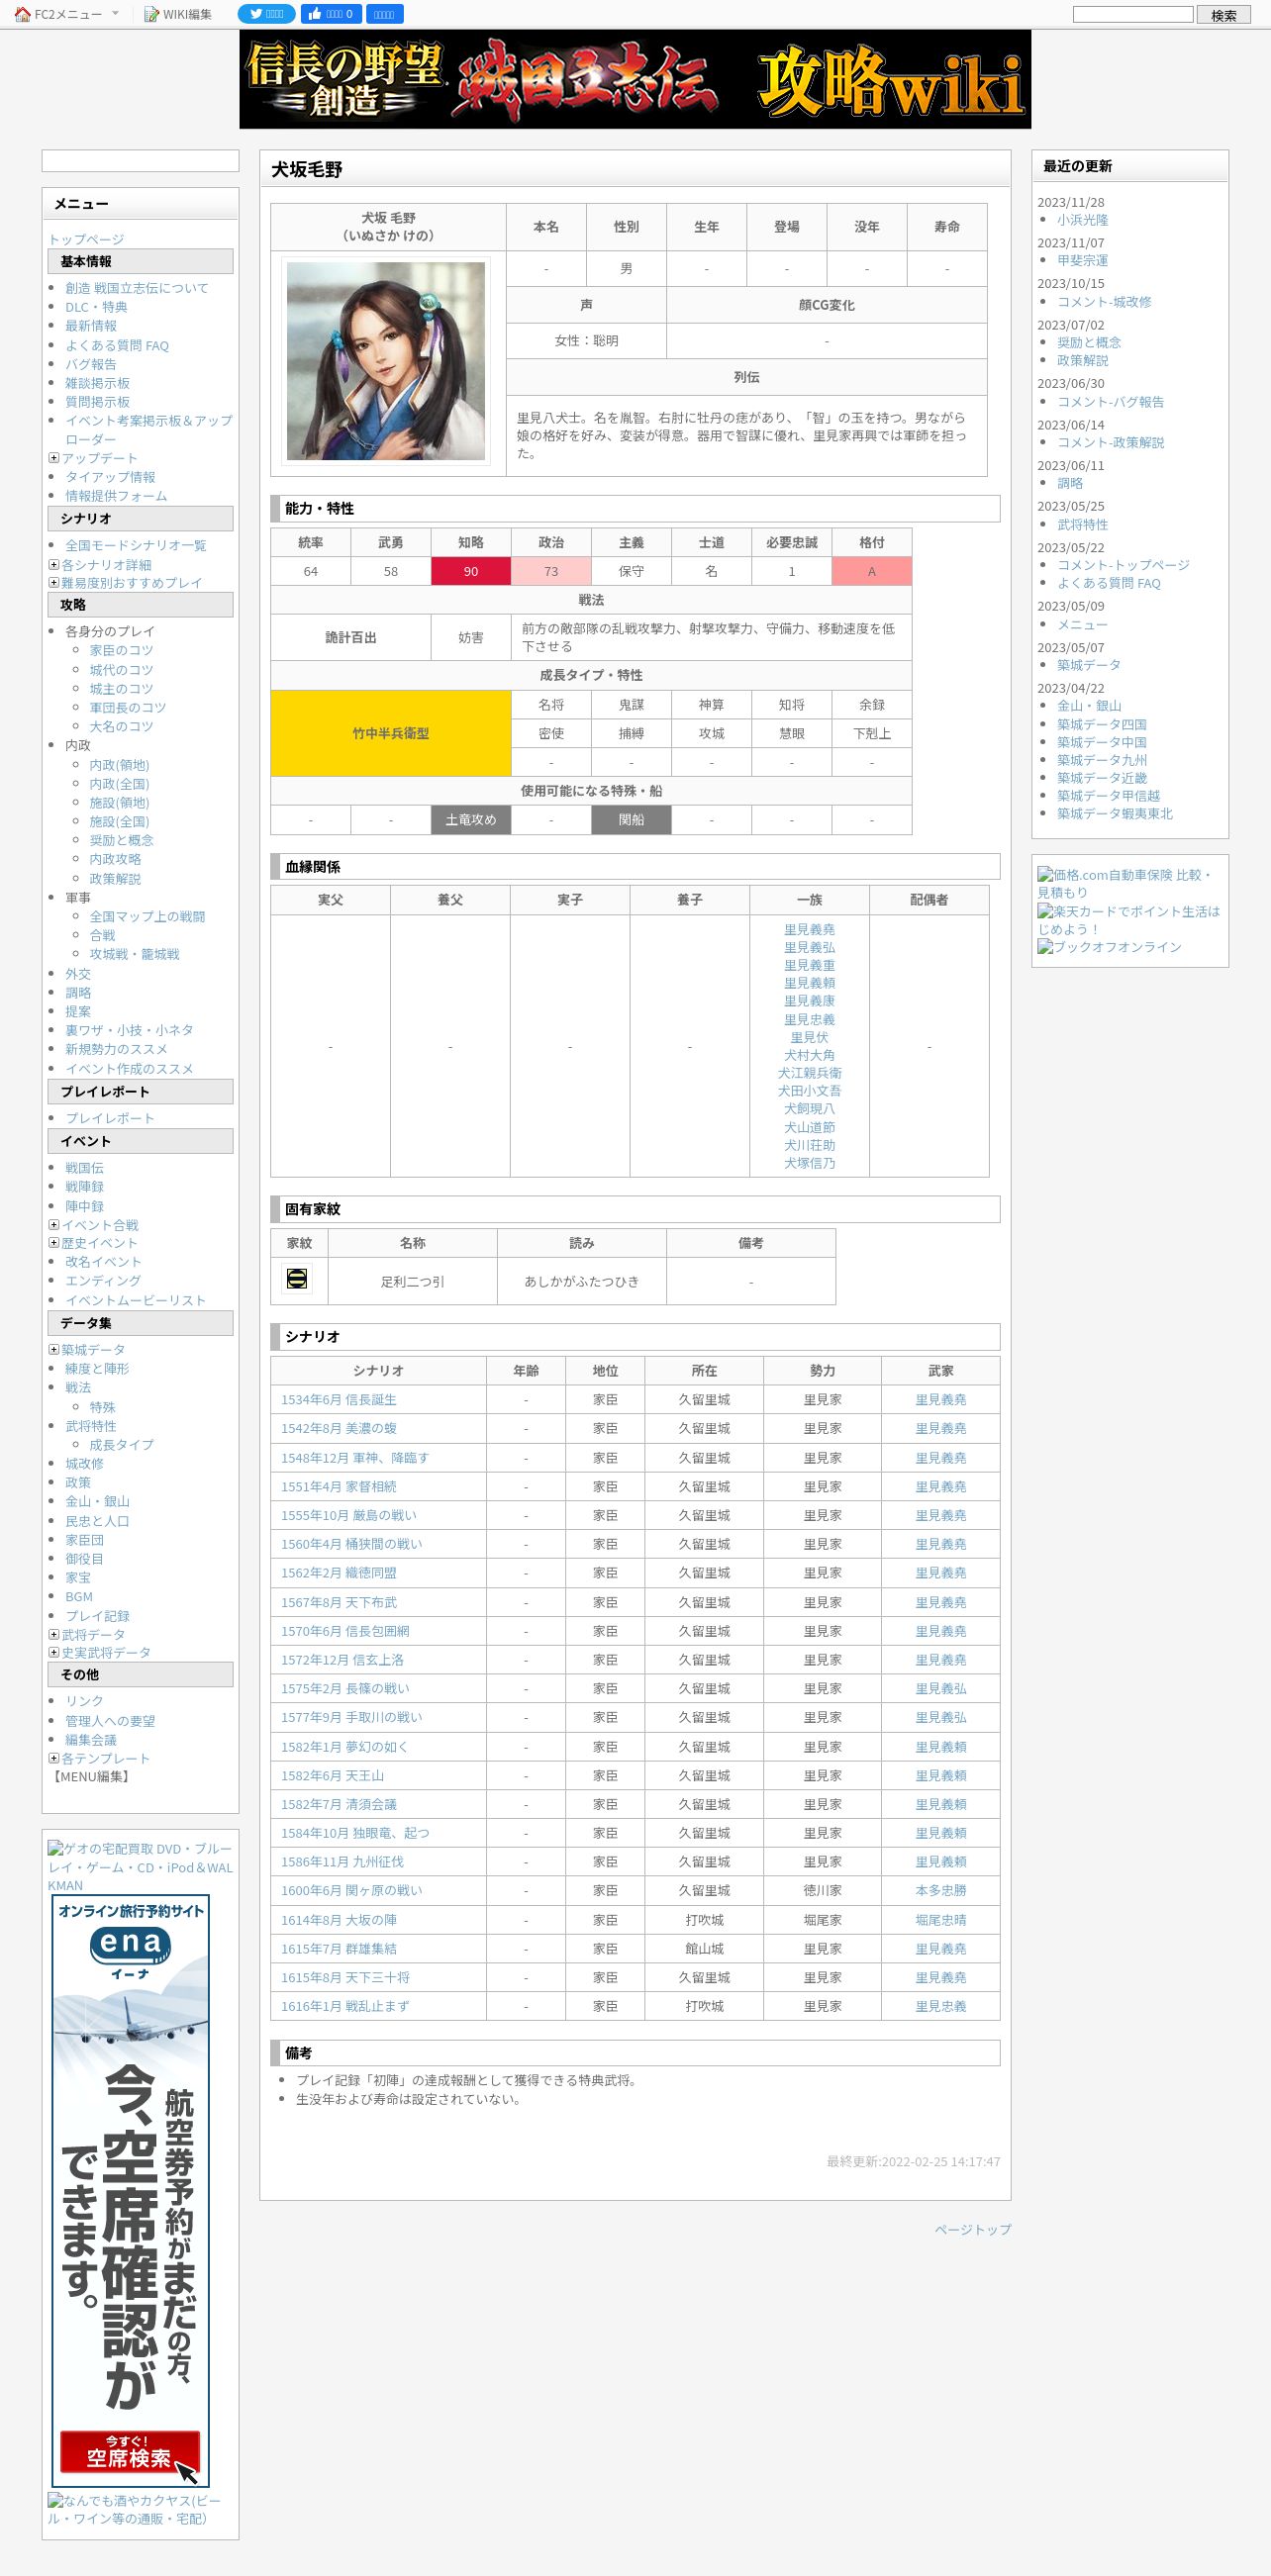Open 堀尾忠晴 in the 武家 column
1271x2576 pixels.
pos(941,1920)
